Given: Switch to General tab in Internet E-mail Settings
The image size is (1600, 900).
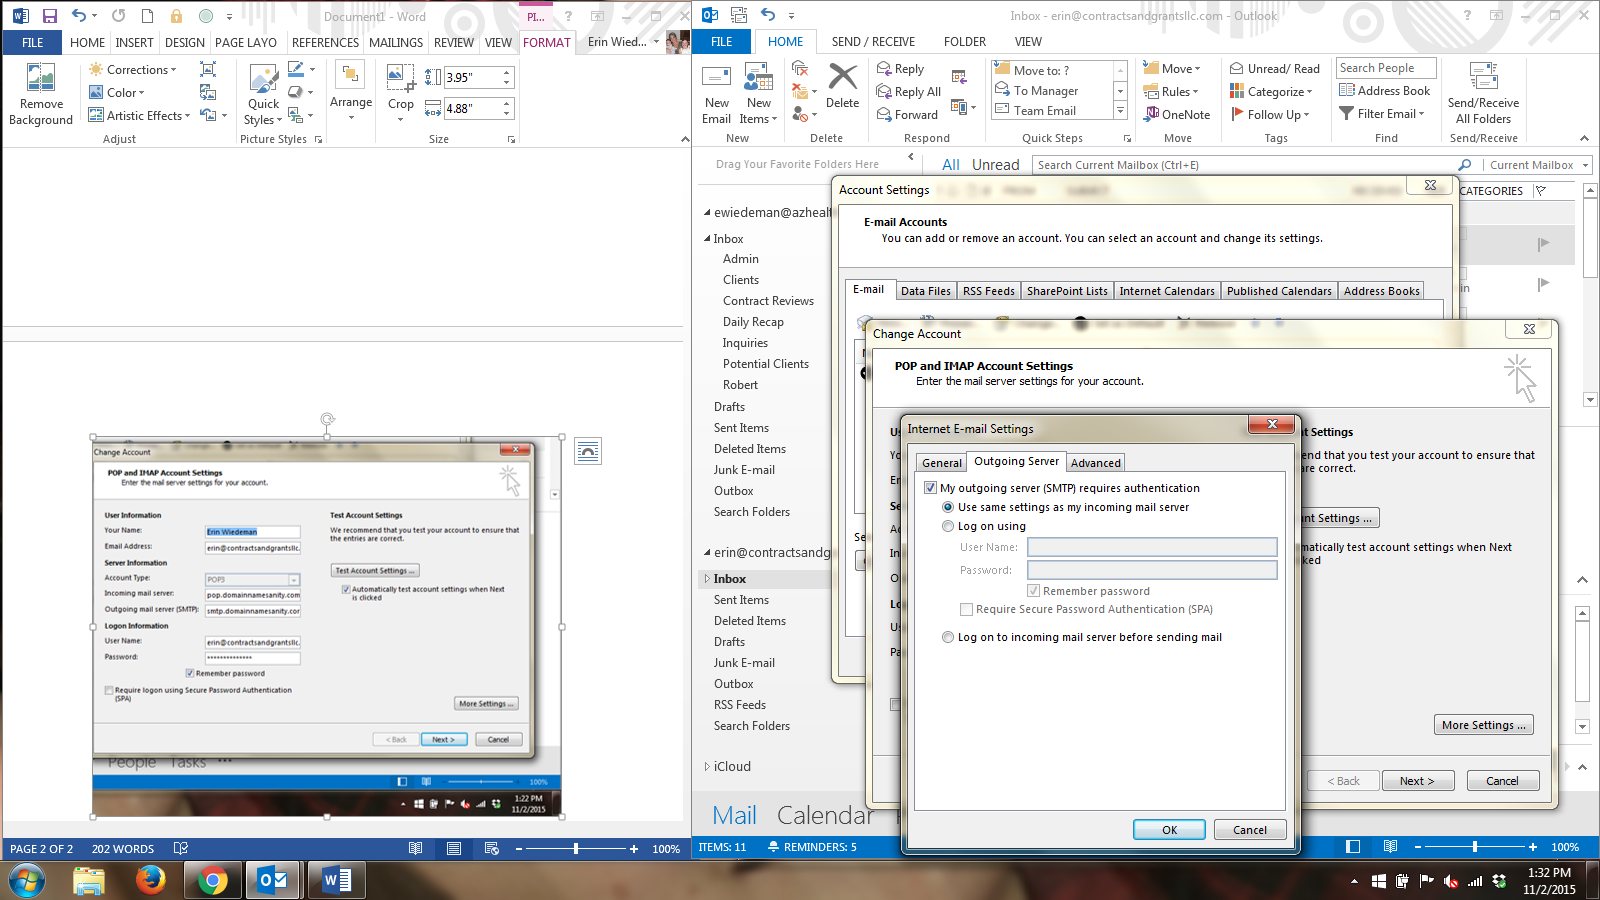Looking at the screenshot, I should [942, 463].
